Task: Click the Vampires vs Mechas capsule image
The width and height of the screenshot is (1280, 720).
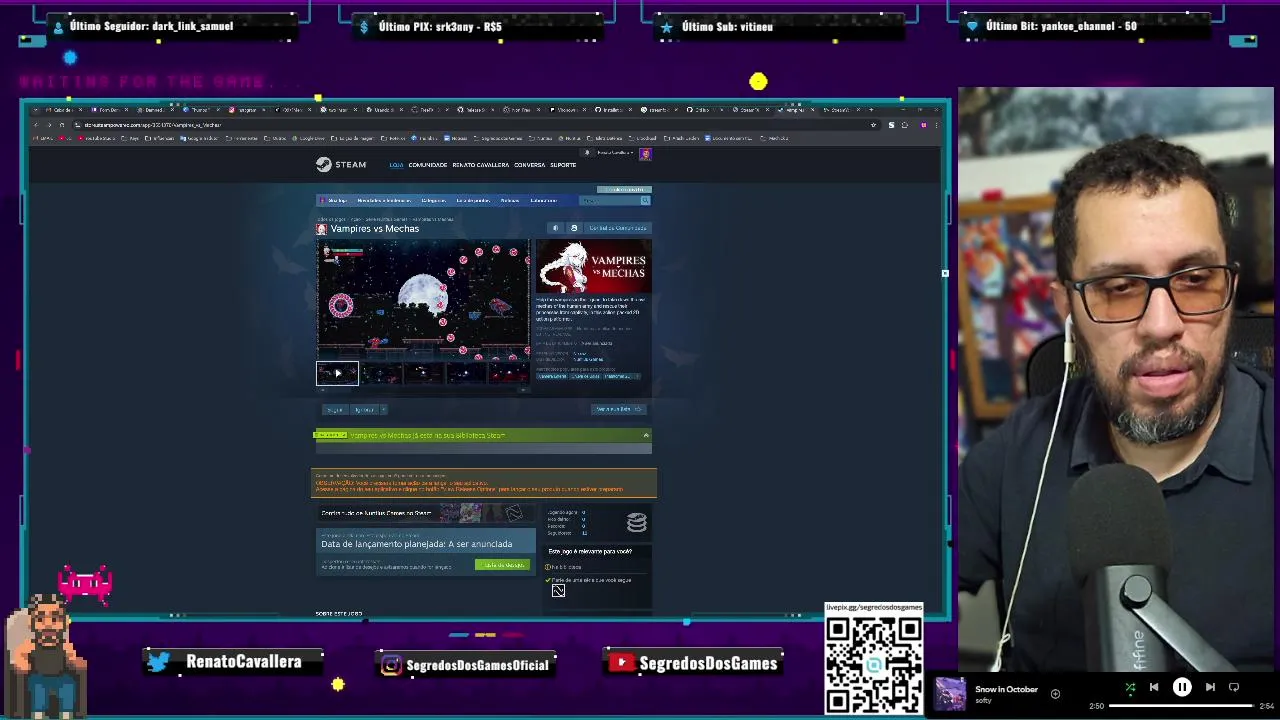Action: pyautogui.click(x=593, y=266)
